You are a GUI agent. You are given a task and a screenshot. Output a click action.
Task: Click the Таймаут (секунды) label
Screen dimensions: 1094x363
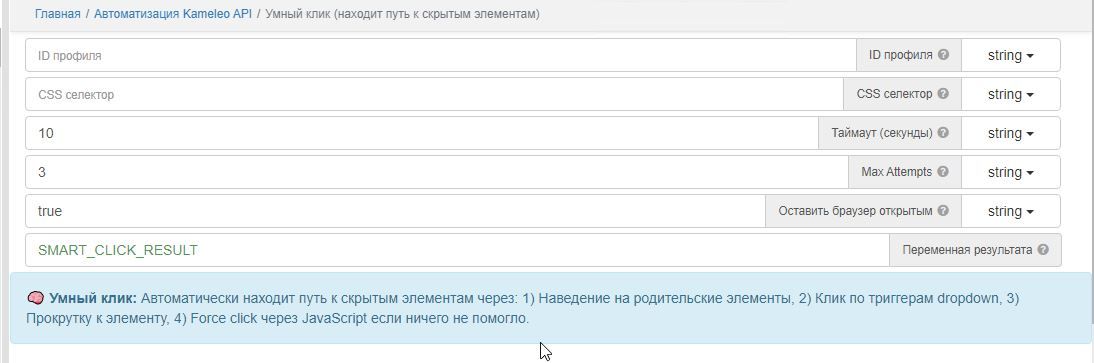click(882, 133)
